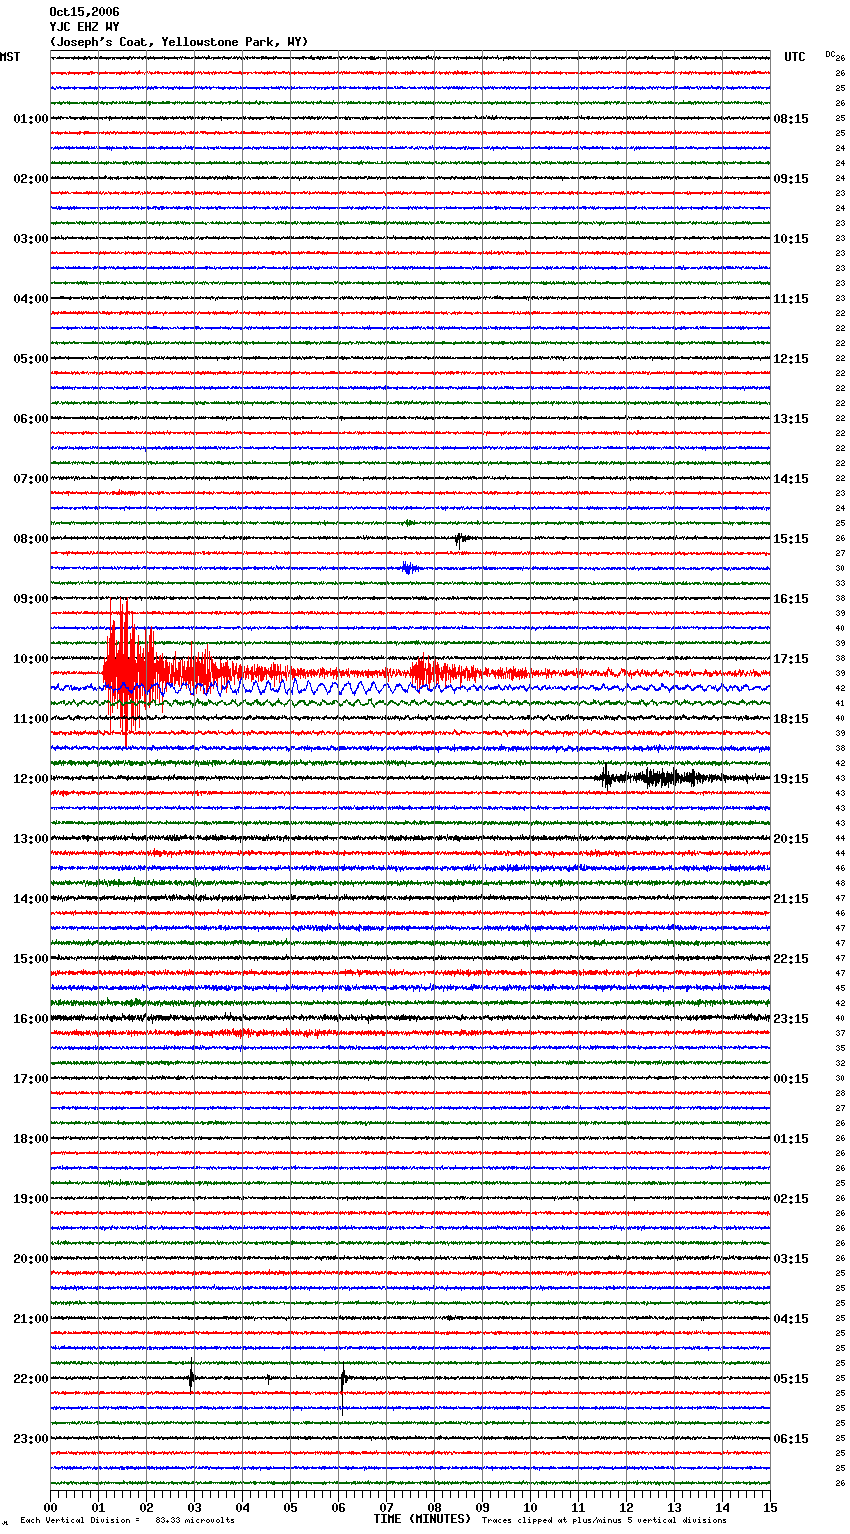
Task: Click minute-axis tick label '05'
Action: pyautogui.click(x=290, y=1507)
